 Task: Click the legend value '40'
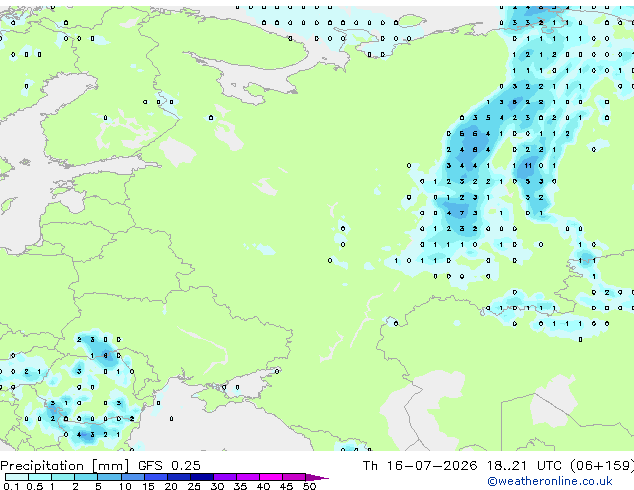[x=263, y=486]
